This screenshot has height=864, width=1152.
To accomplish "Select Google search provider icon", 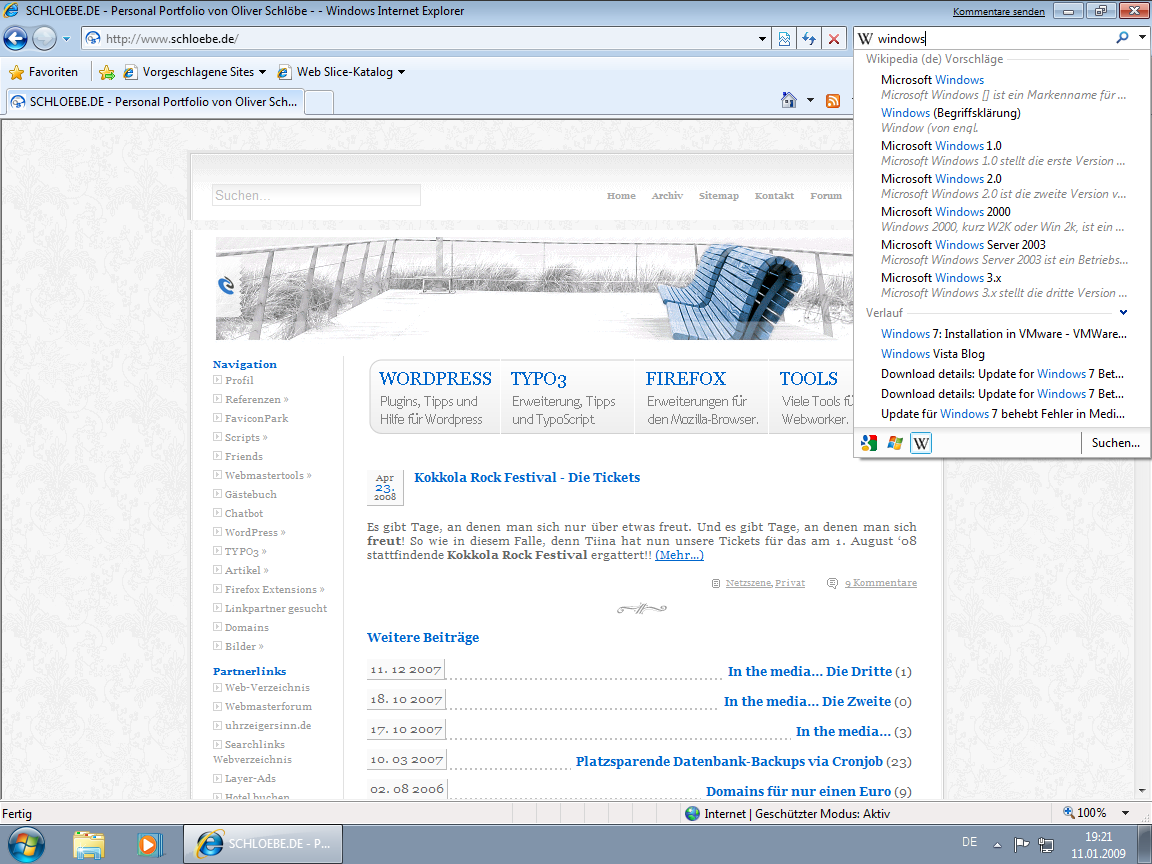I will point(869,443).
